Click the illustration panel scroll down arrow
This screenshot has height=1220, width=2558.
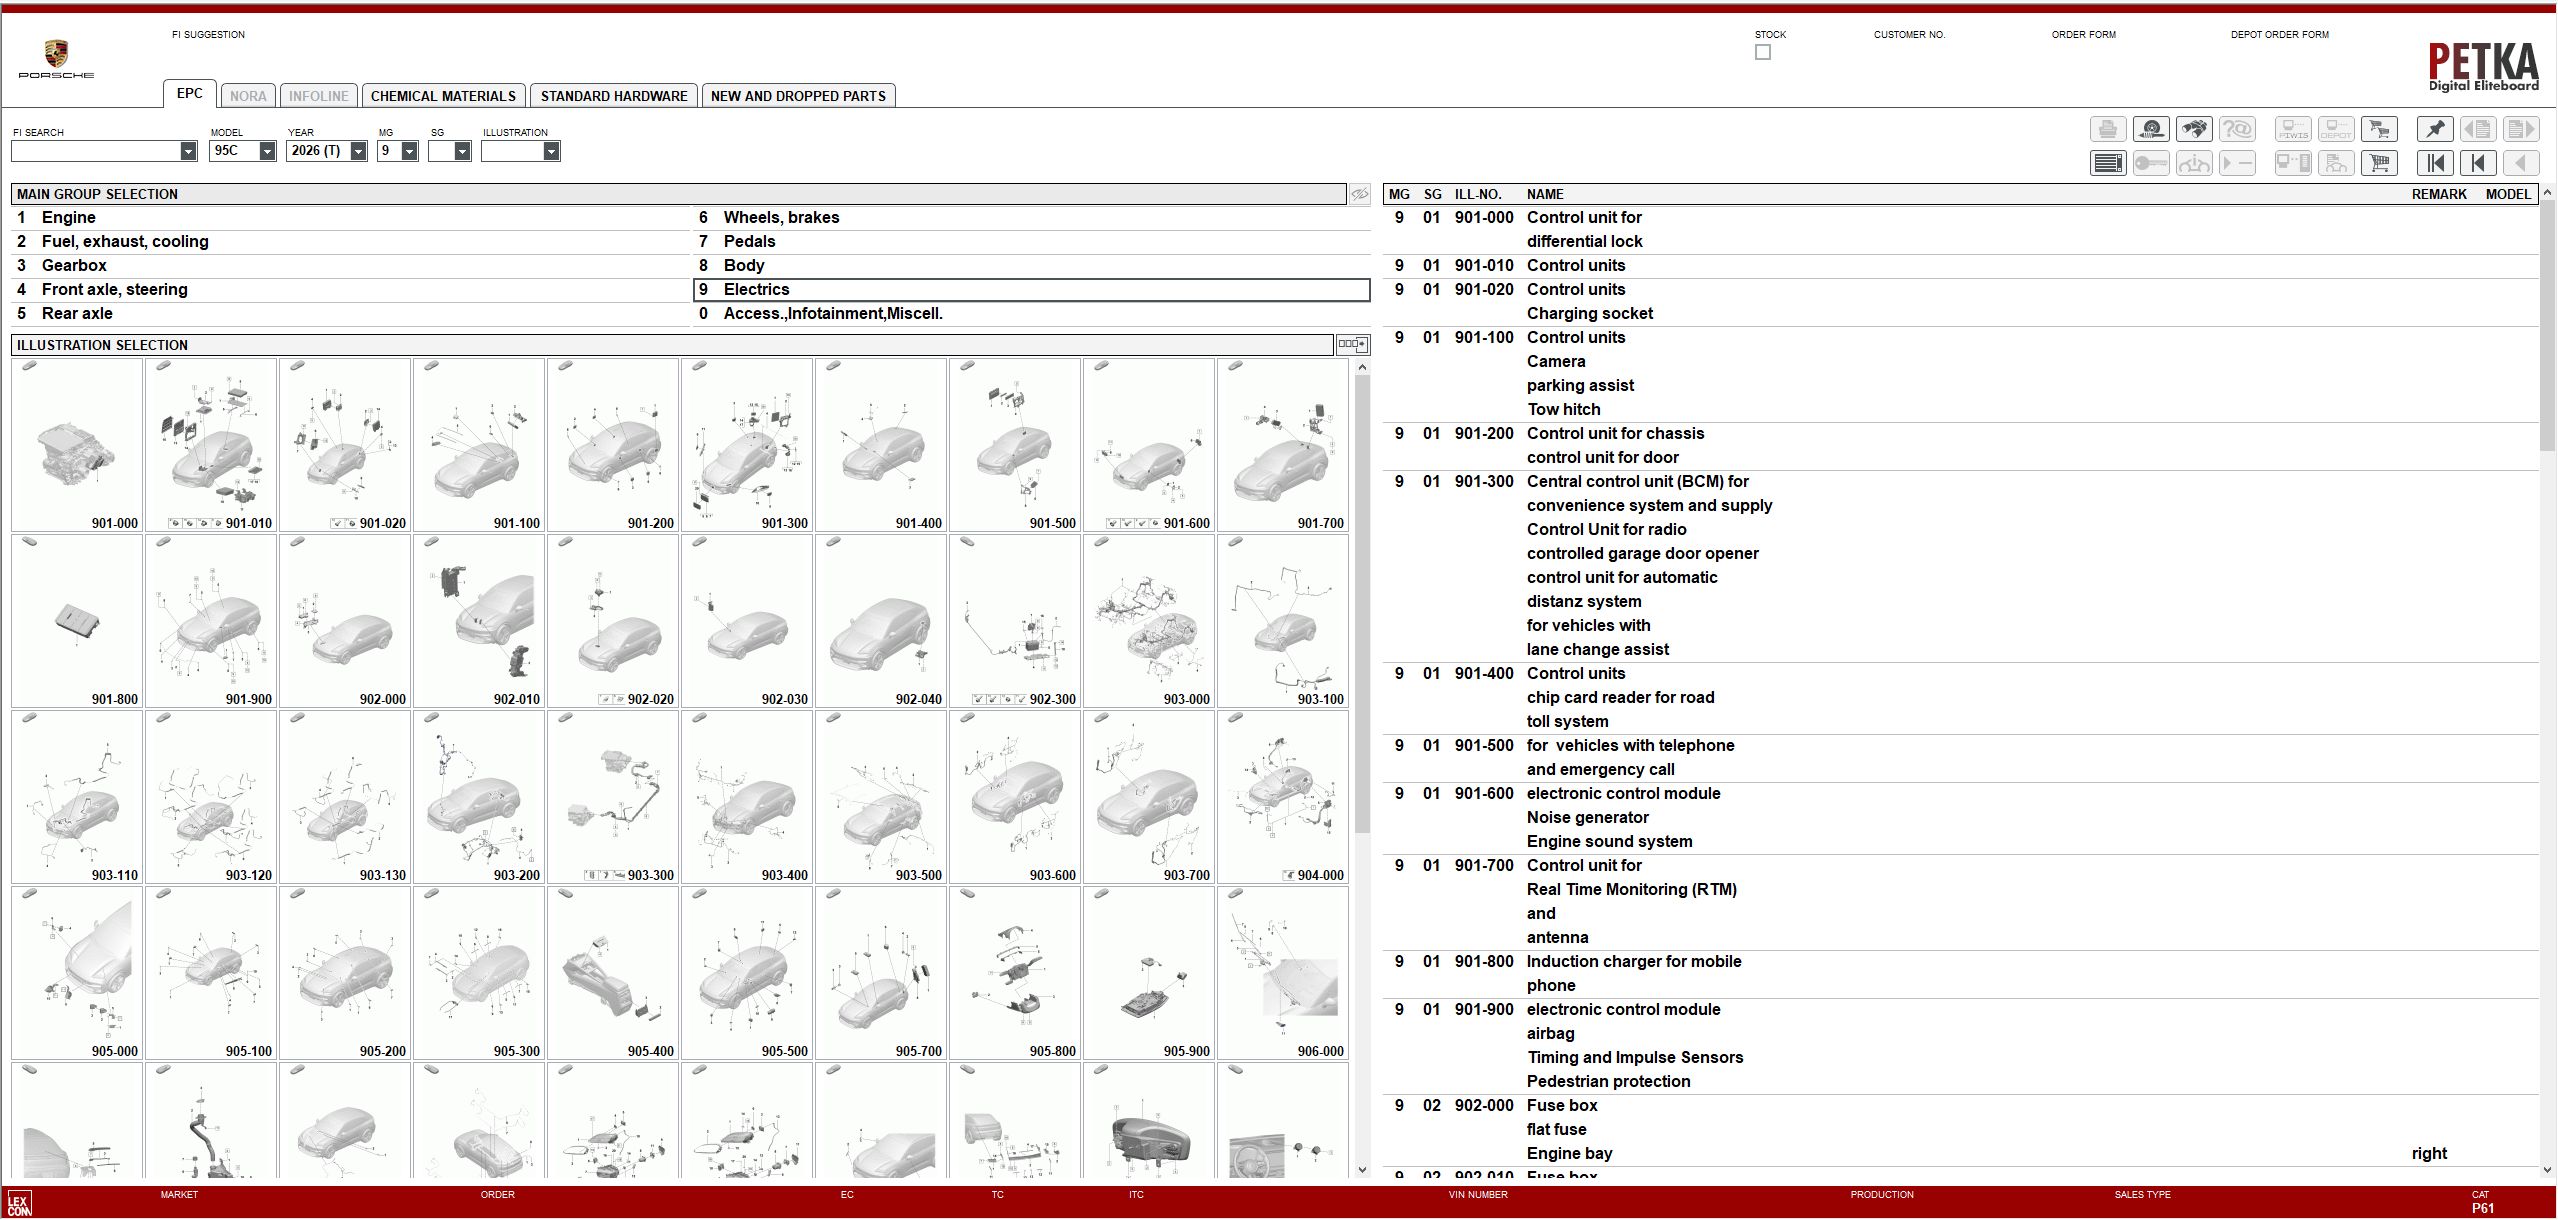coord(1362,1170)
